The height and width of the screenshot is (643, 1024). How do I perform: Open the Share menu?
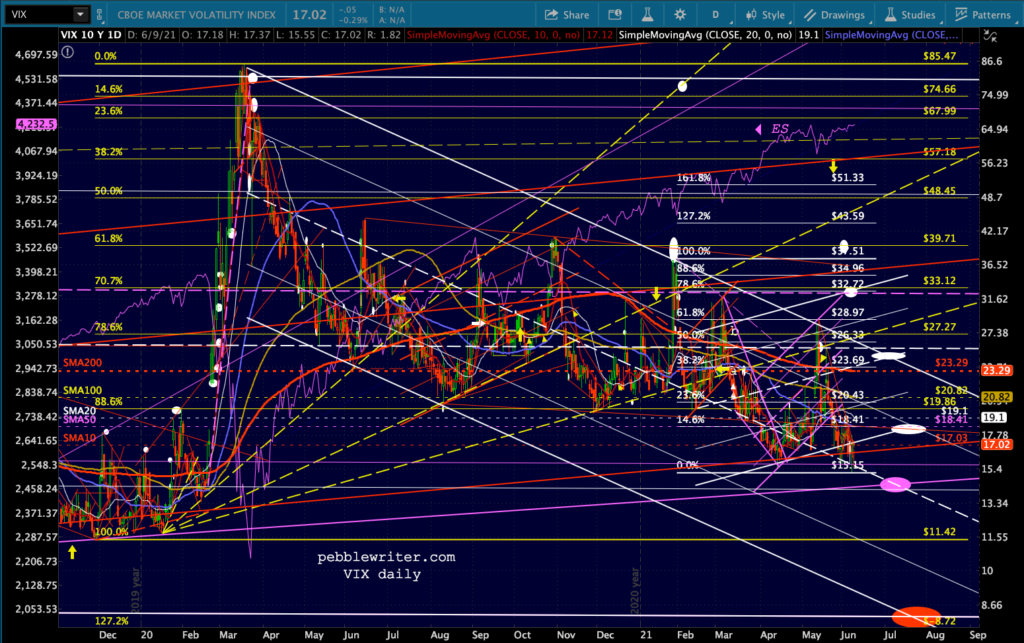tap(567, 14)
